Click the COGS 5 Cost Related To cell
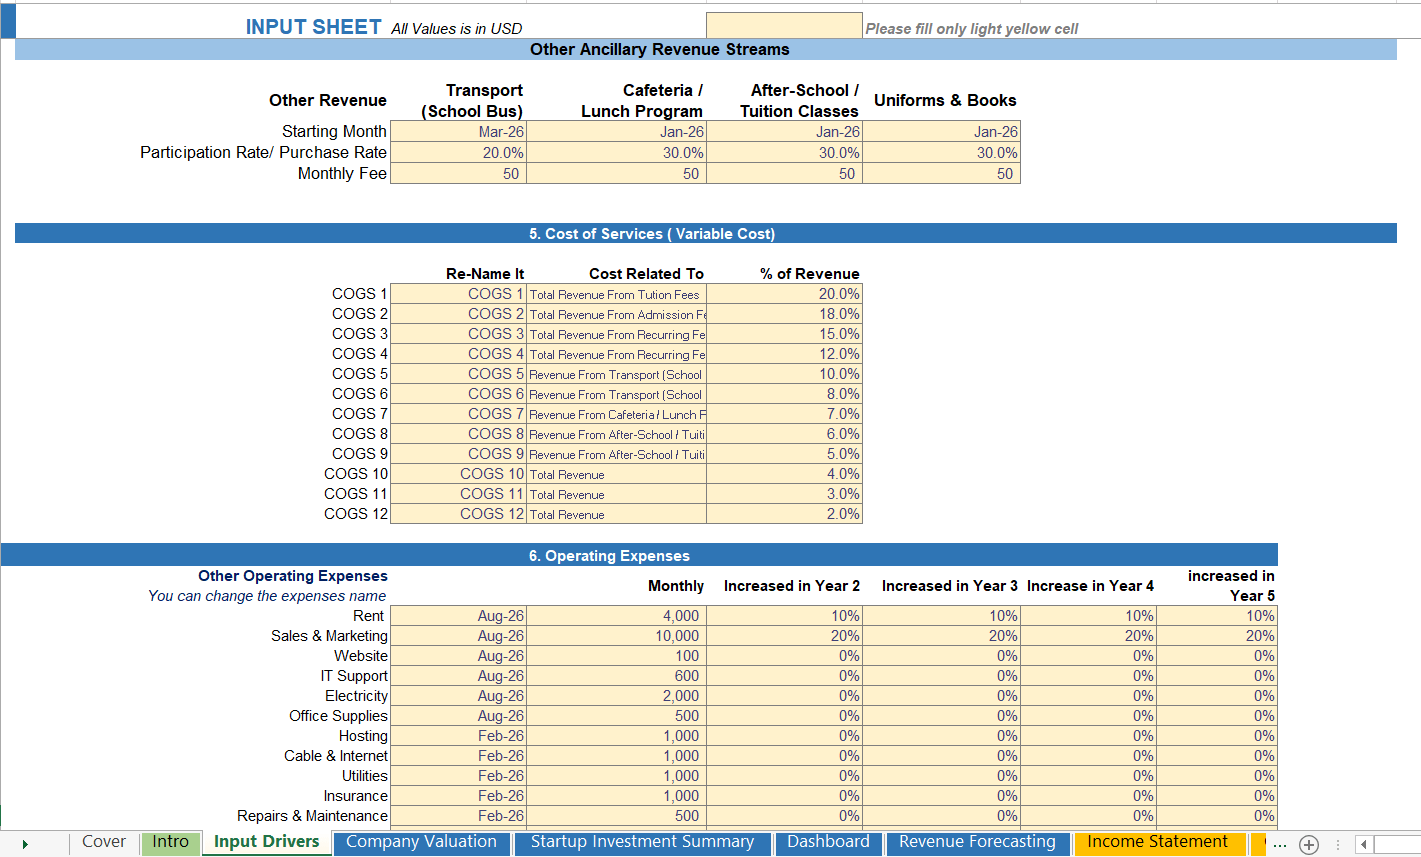 click(x=615, y=373)
